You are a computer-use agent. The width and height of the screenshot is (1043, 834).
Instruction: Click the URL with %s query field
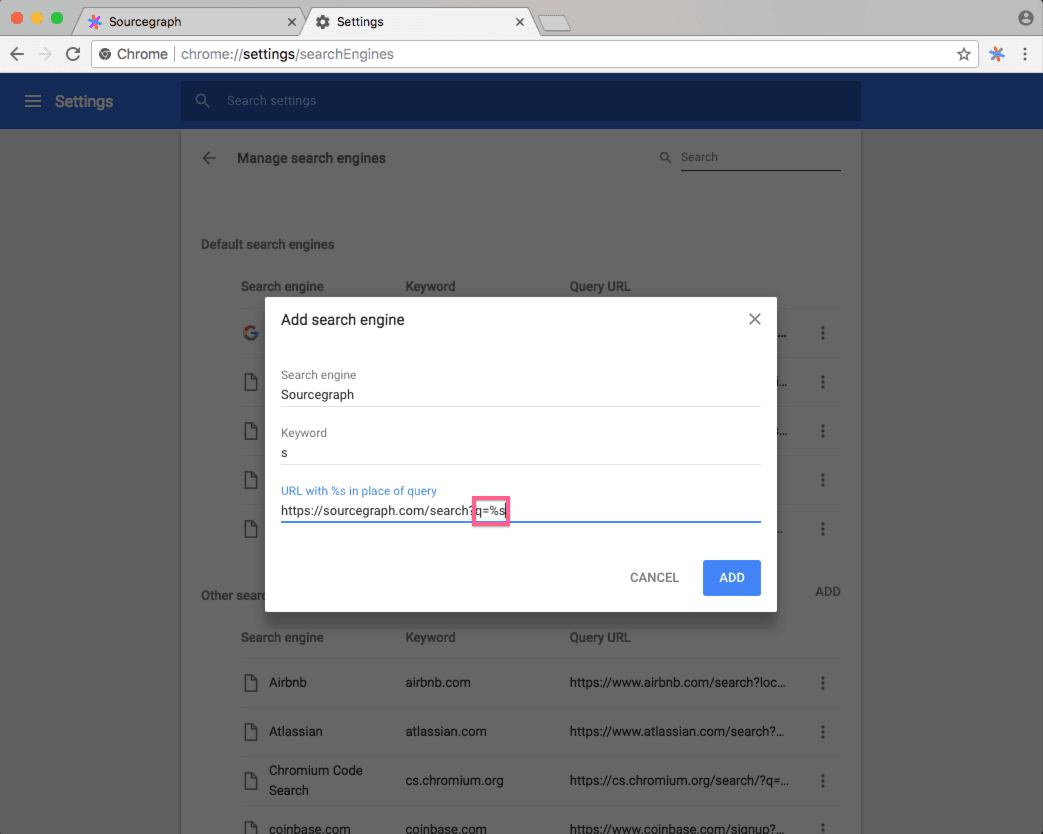[x=521, y=511]
